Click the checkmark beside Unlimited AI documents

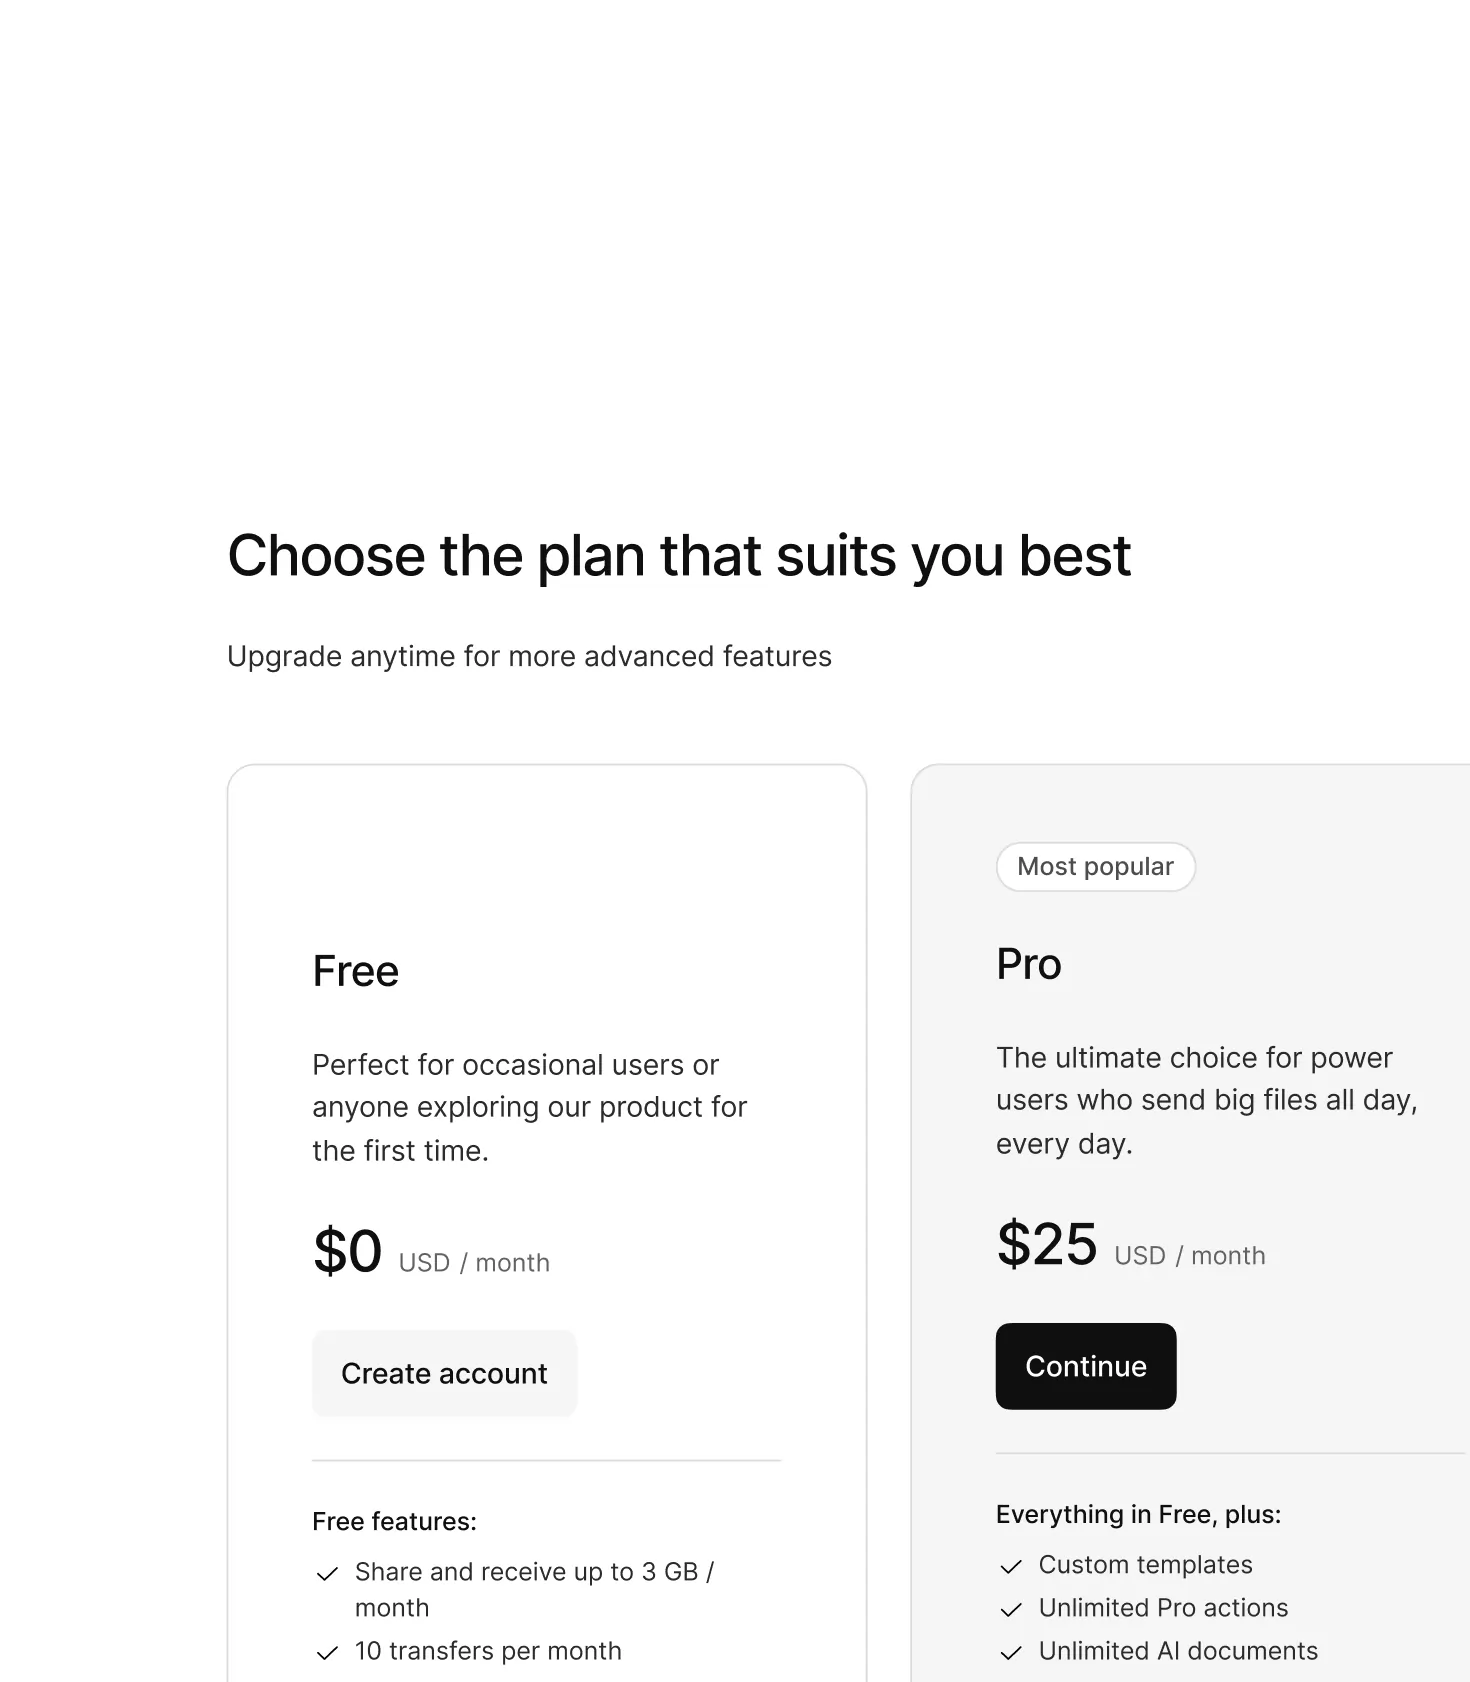tap(1010, 1652)
